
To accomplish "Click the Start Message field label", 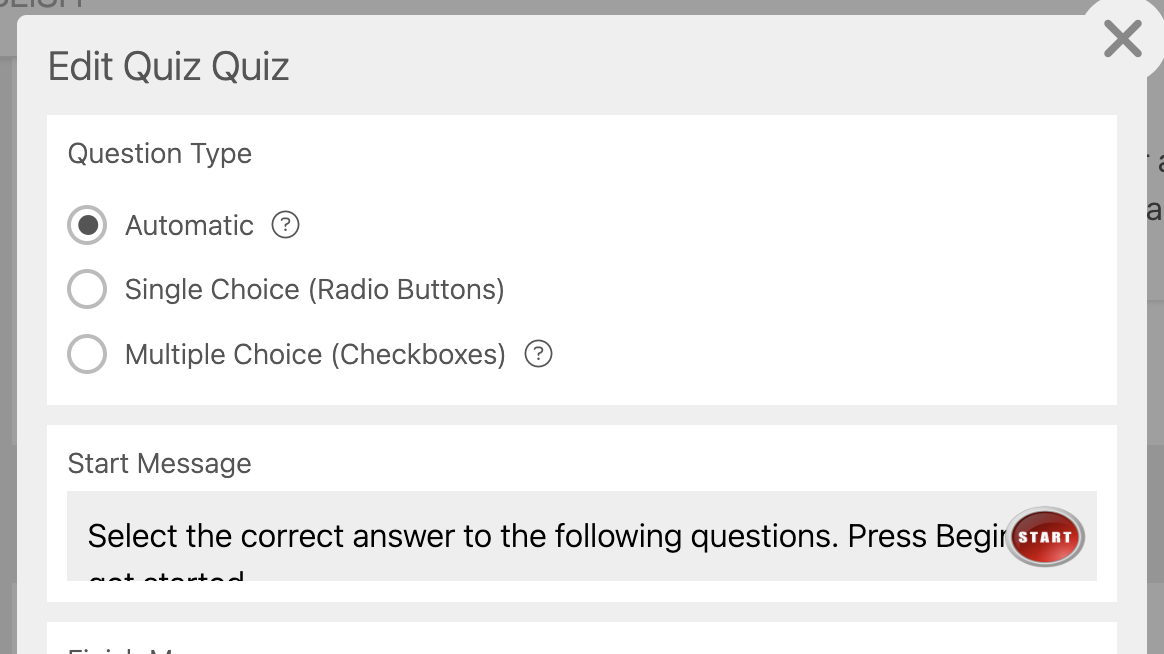I will click(160, 464).
